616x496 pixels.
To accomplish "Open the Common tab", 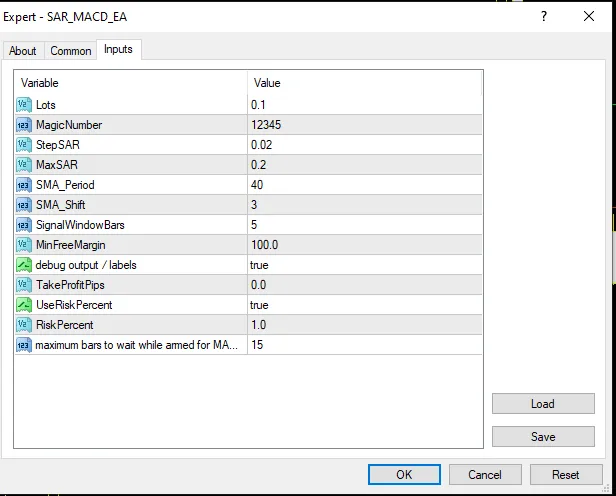I will click(71, 51).
